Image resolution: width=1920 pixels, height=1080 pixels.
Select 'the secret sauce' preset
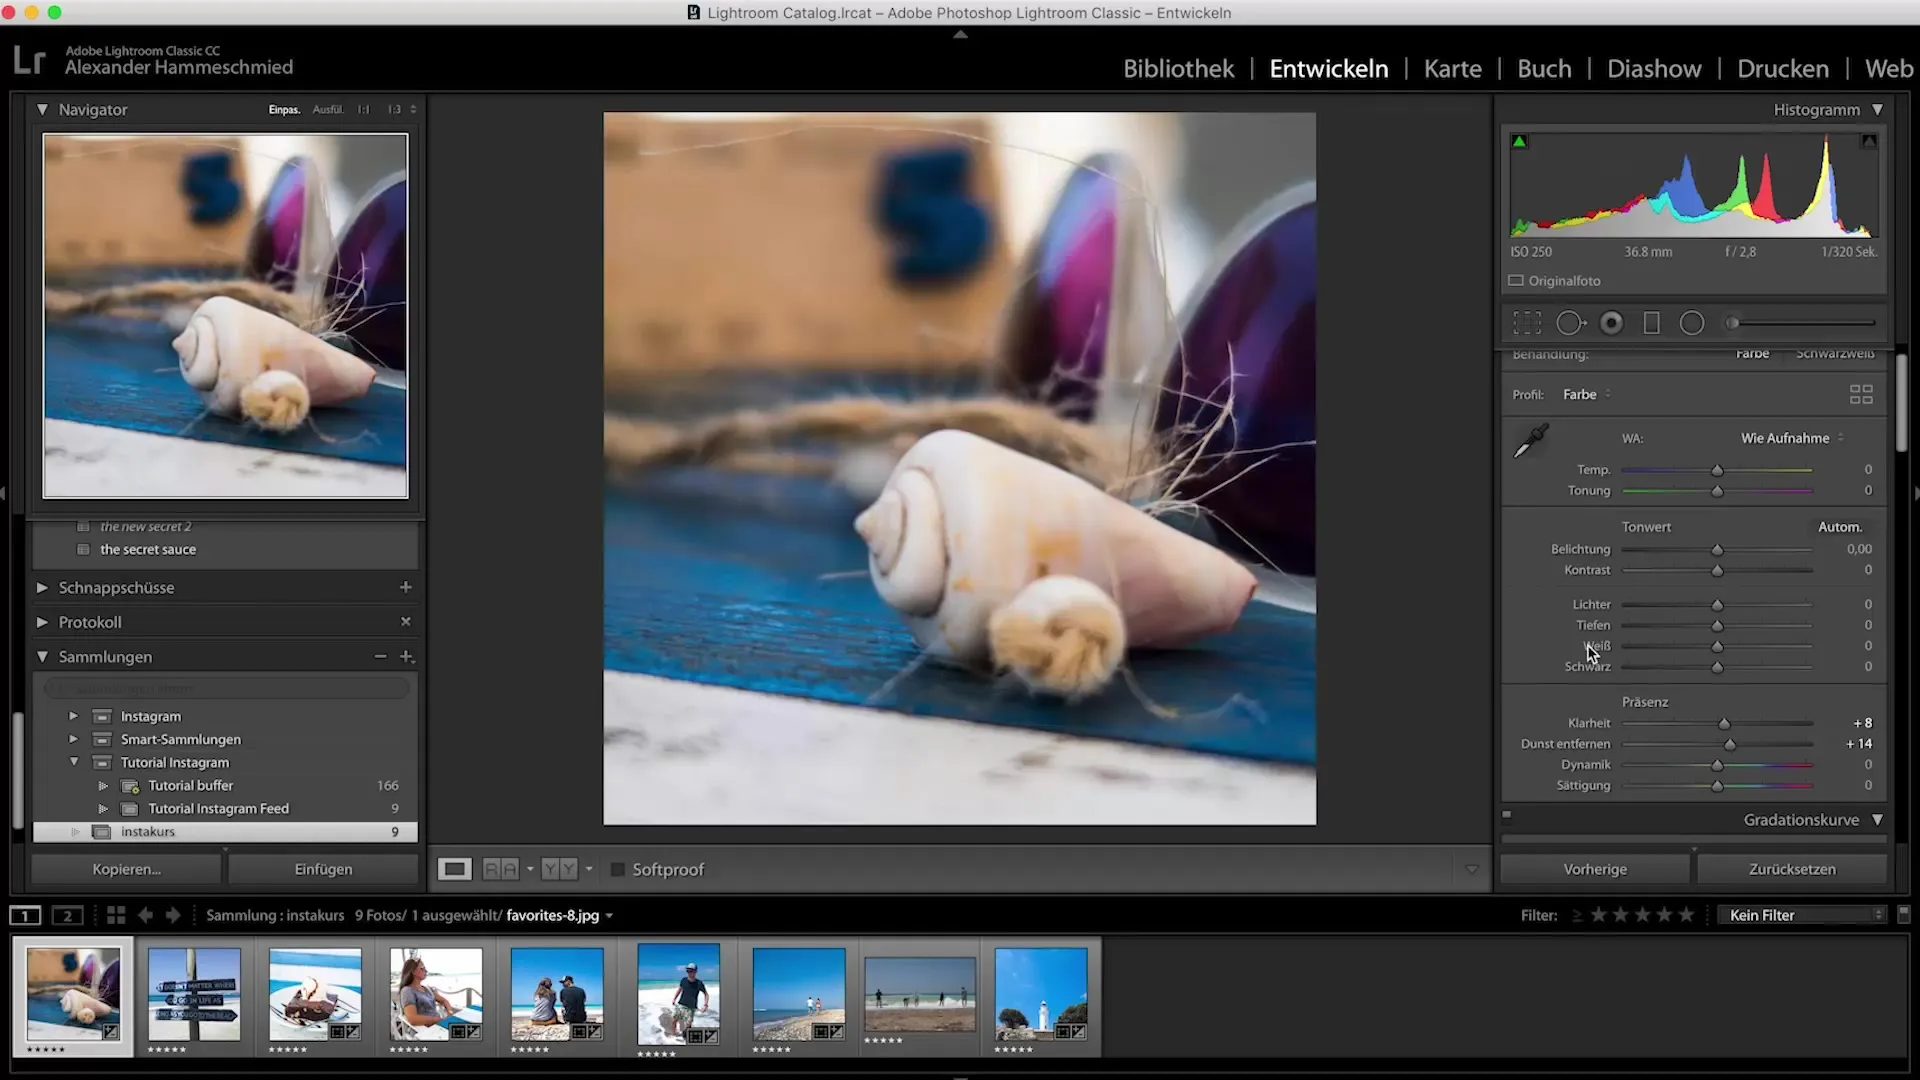(148, 549)
